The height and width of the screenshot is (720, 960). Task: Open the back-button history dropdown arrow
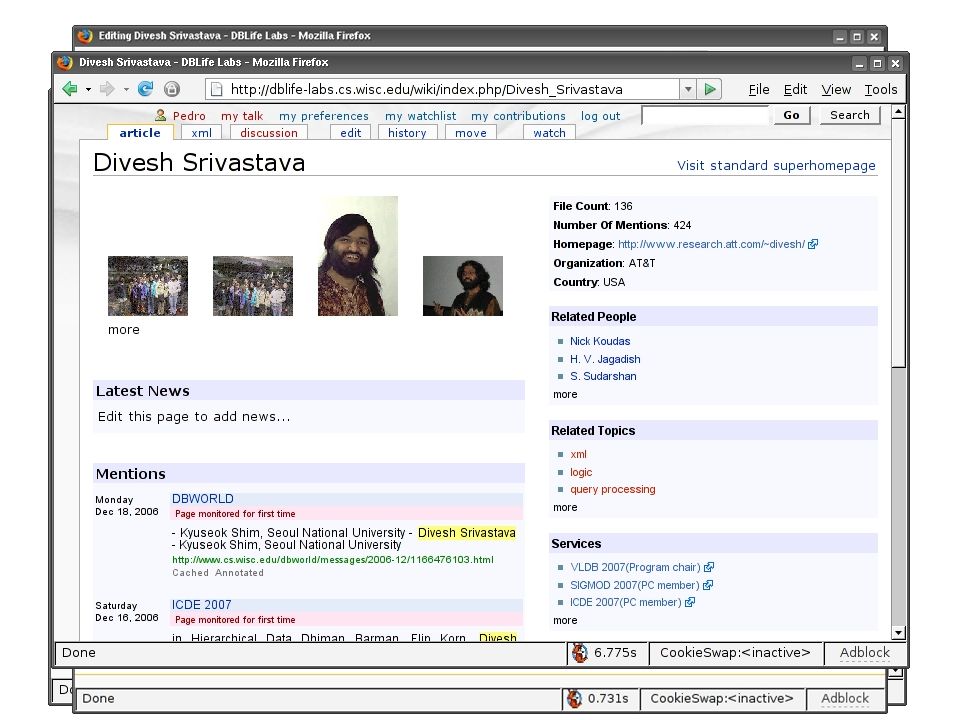88,89
